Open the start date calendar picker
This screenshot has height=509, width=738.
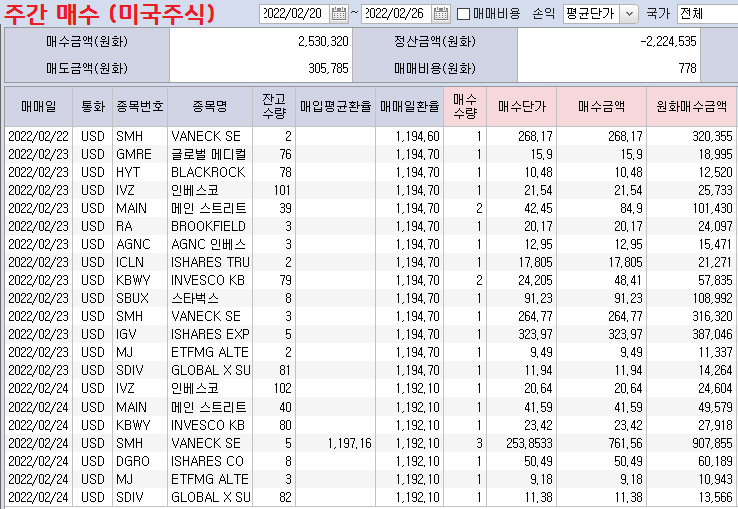coord(338,14)
